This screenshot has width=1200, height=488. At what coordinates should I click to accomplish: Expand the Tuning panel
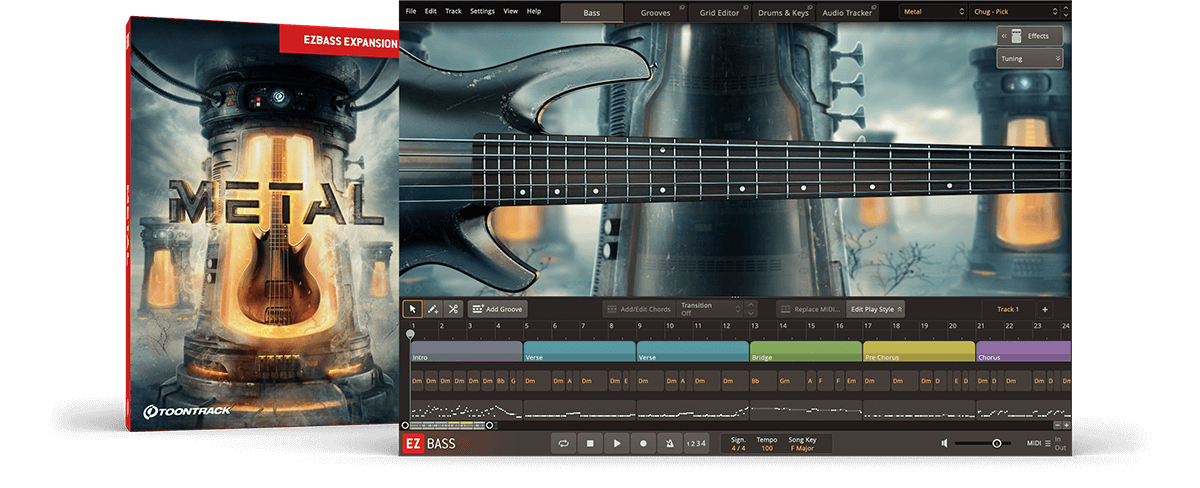click(x=1029, y=59)
